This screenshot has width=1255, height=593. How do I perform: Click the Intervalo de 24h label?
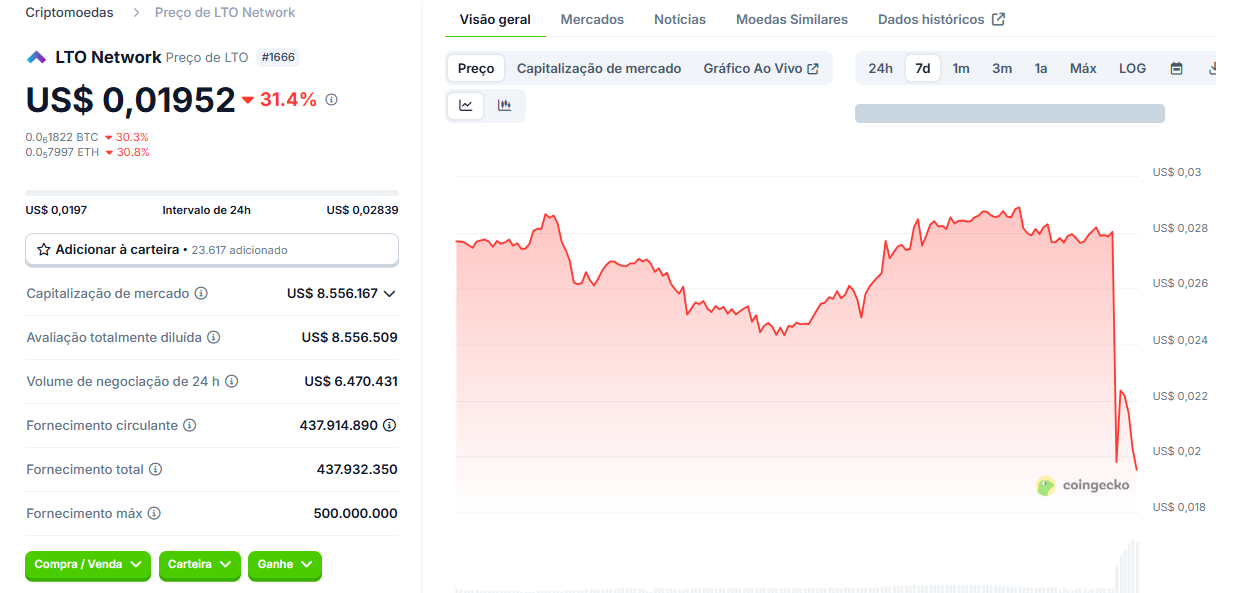(206, 210)
